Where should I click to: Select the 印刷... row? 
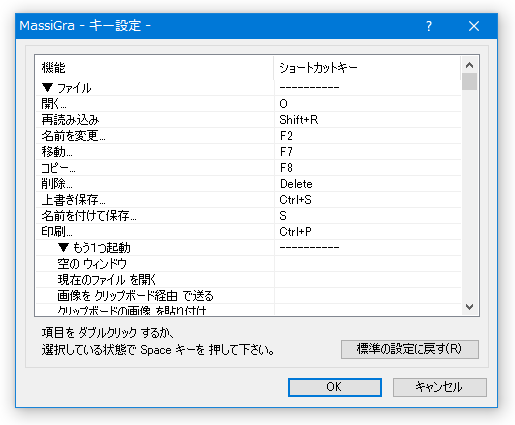tap(248, 232)
